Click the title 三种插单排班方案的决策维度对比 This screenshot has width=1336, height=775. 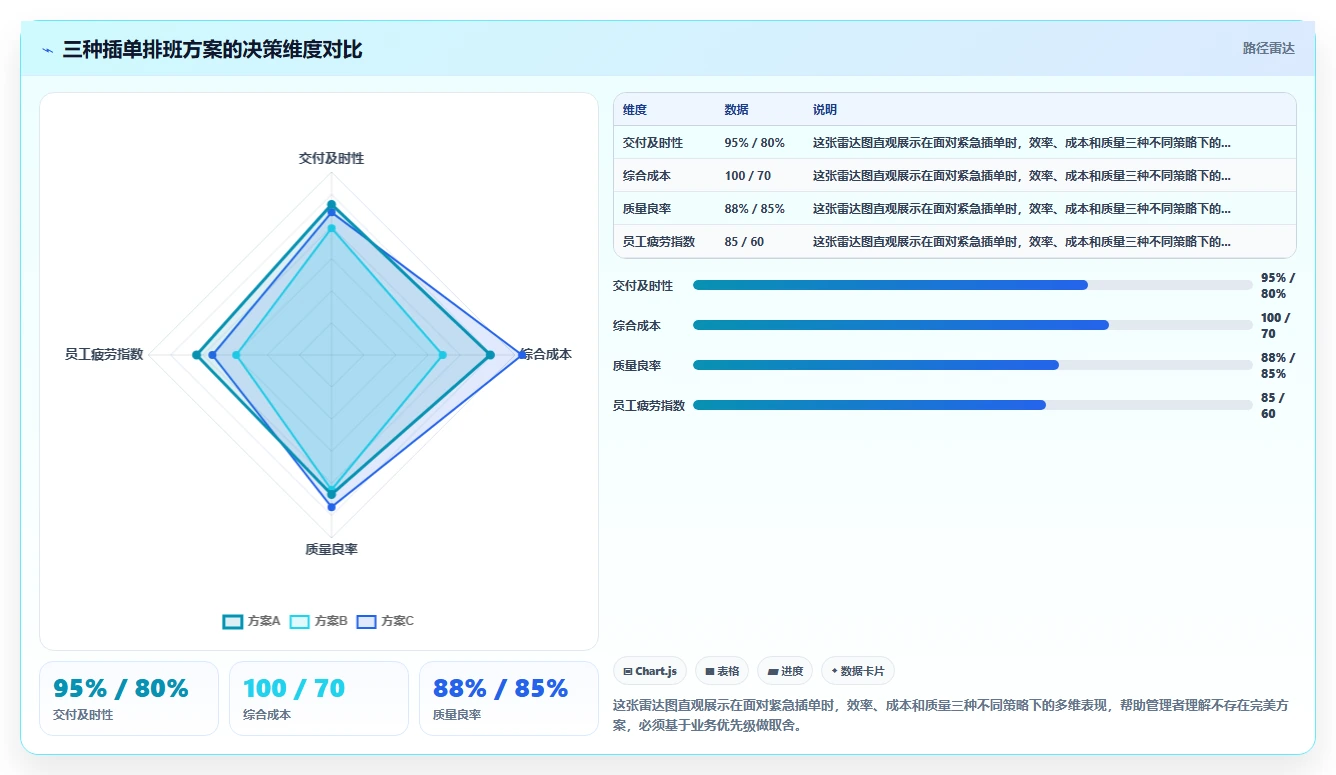[x=212, y=49]
